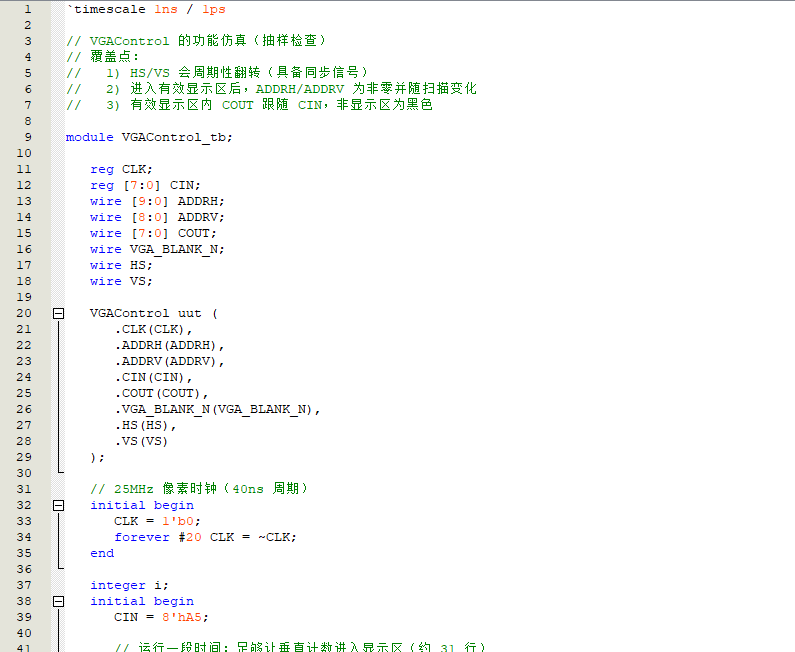This screenshot has height=652, width=795.
Task: Click the 'reg CLK;' declaration
Action: tap(121, 169)
